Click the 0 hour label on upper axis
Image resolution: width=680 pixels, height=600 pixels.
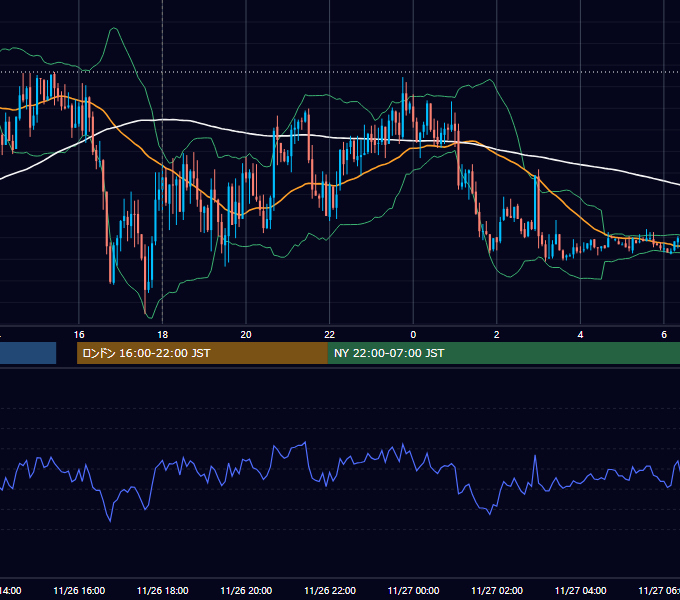point(413,335)
